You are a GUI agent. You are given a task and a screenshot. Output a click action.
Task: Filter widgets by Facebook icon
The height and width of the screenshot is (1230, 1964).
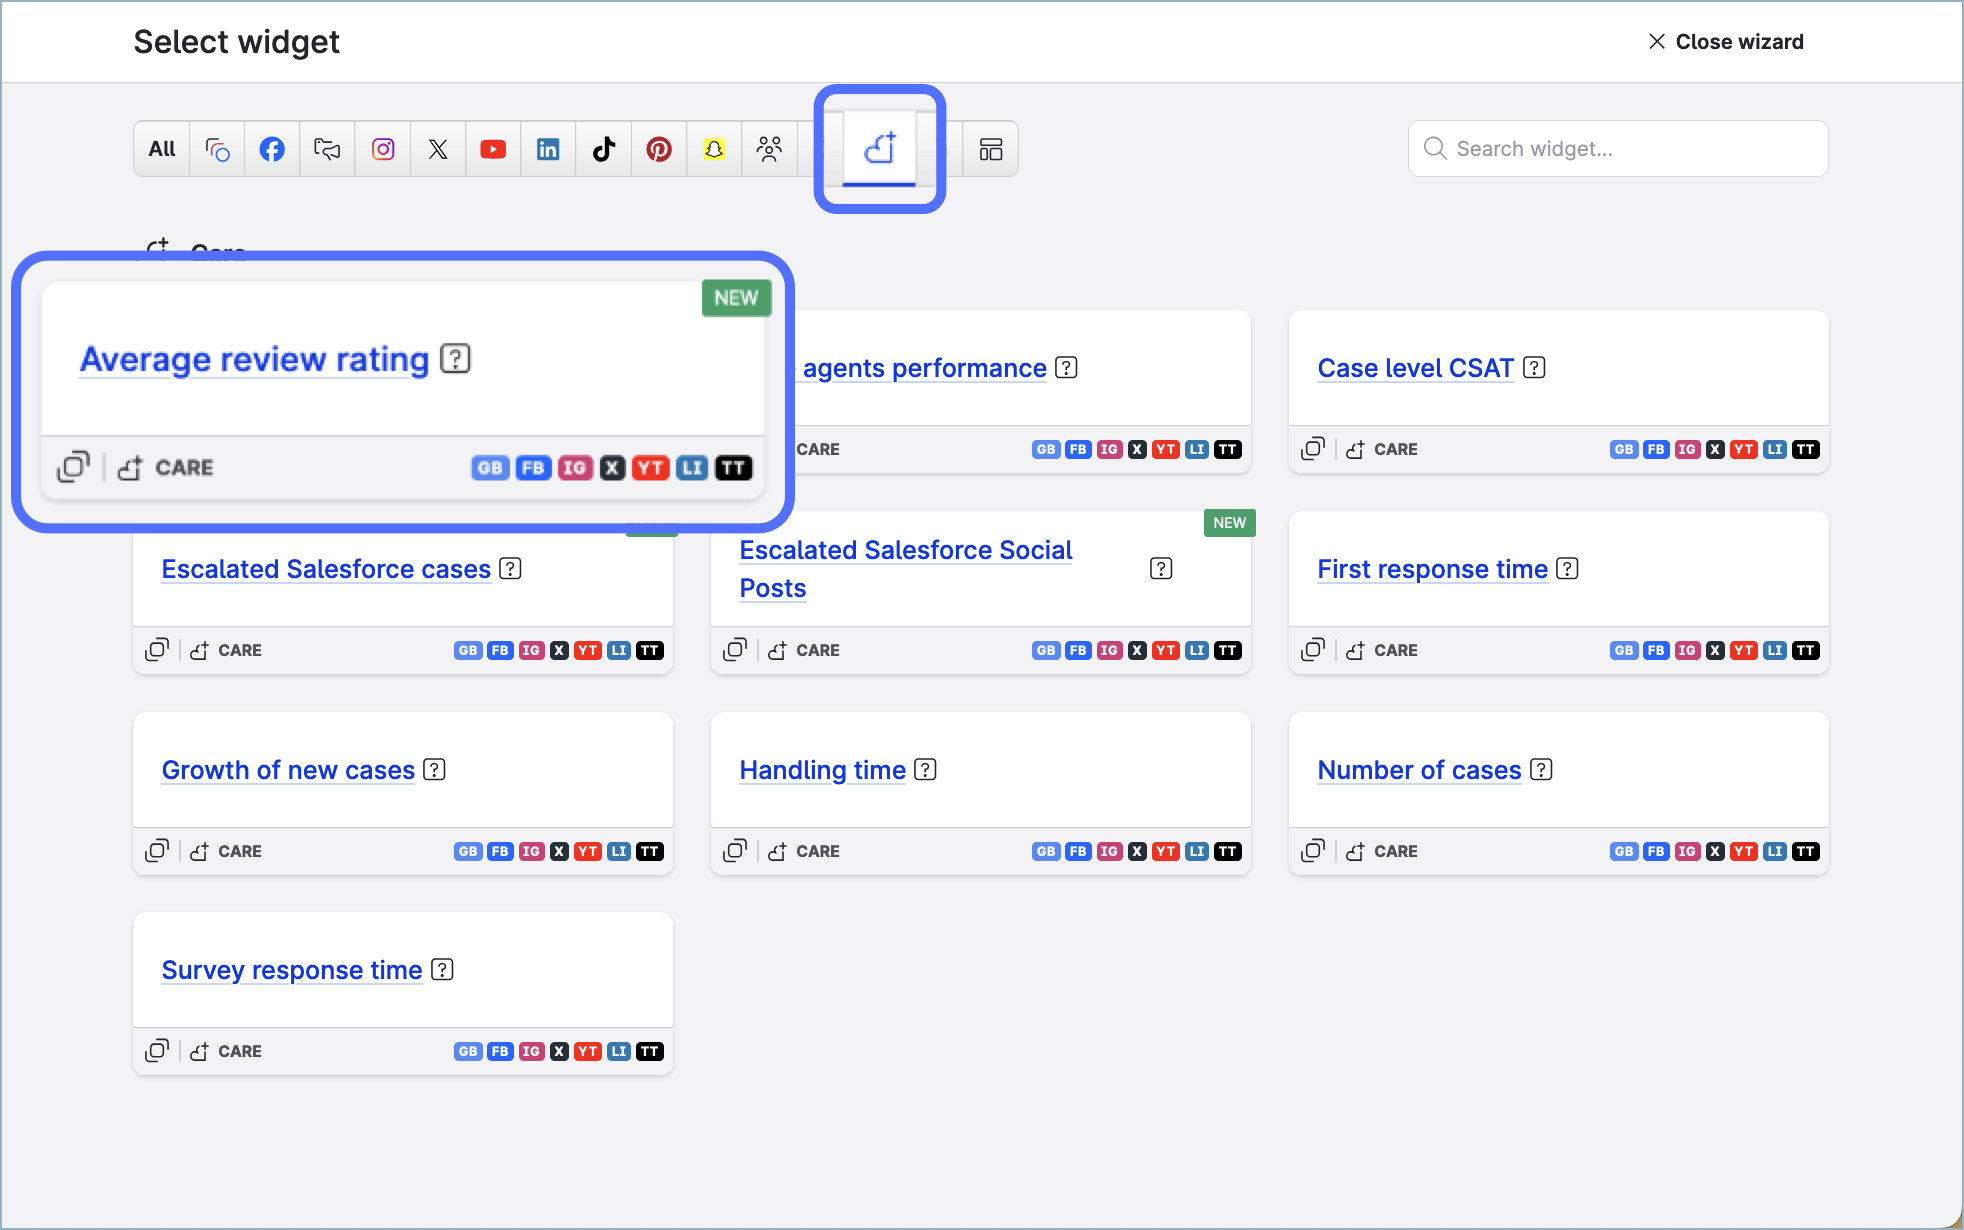pos(272,149)
